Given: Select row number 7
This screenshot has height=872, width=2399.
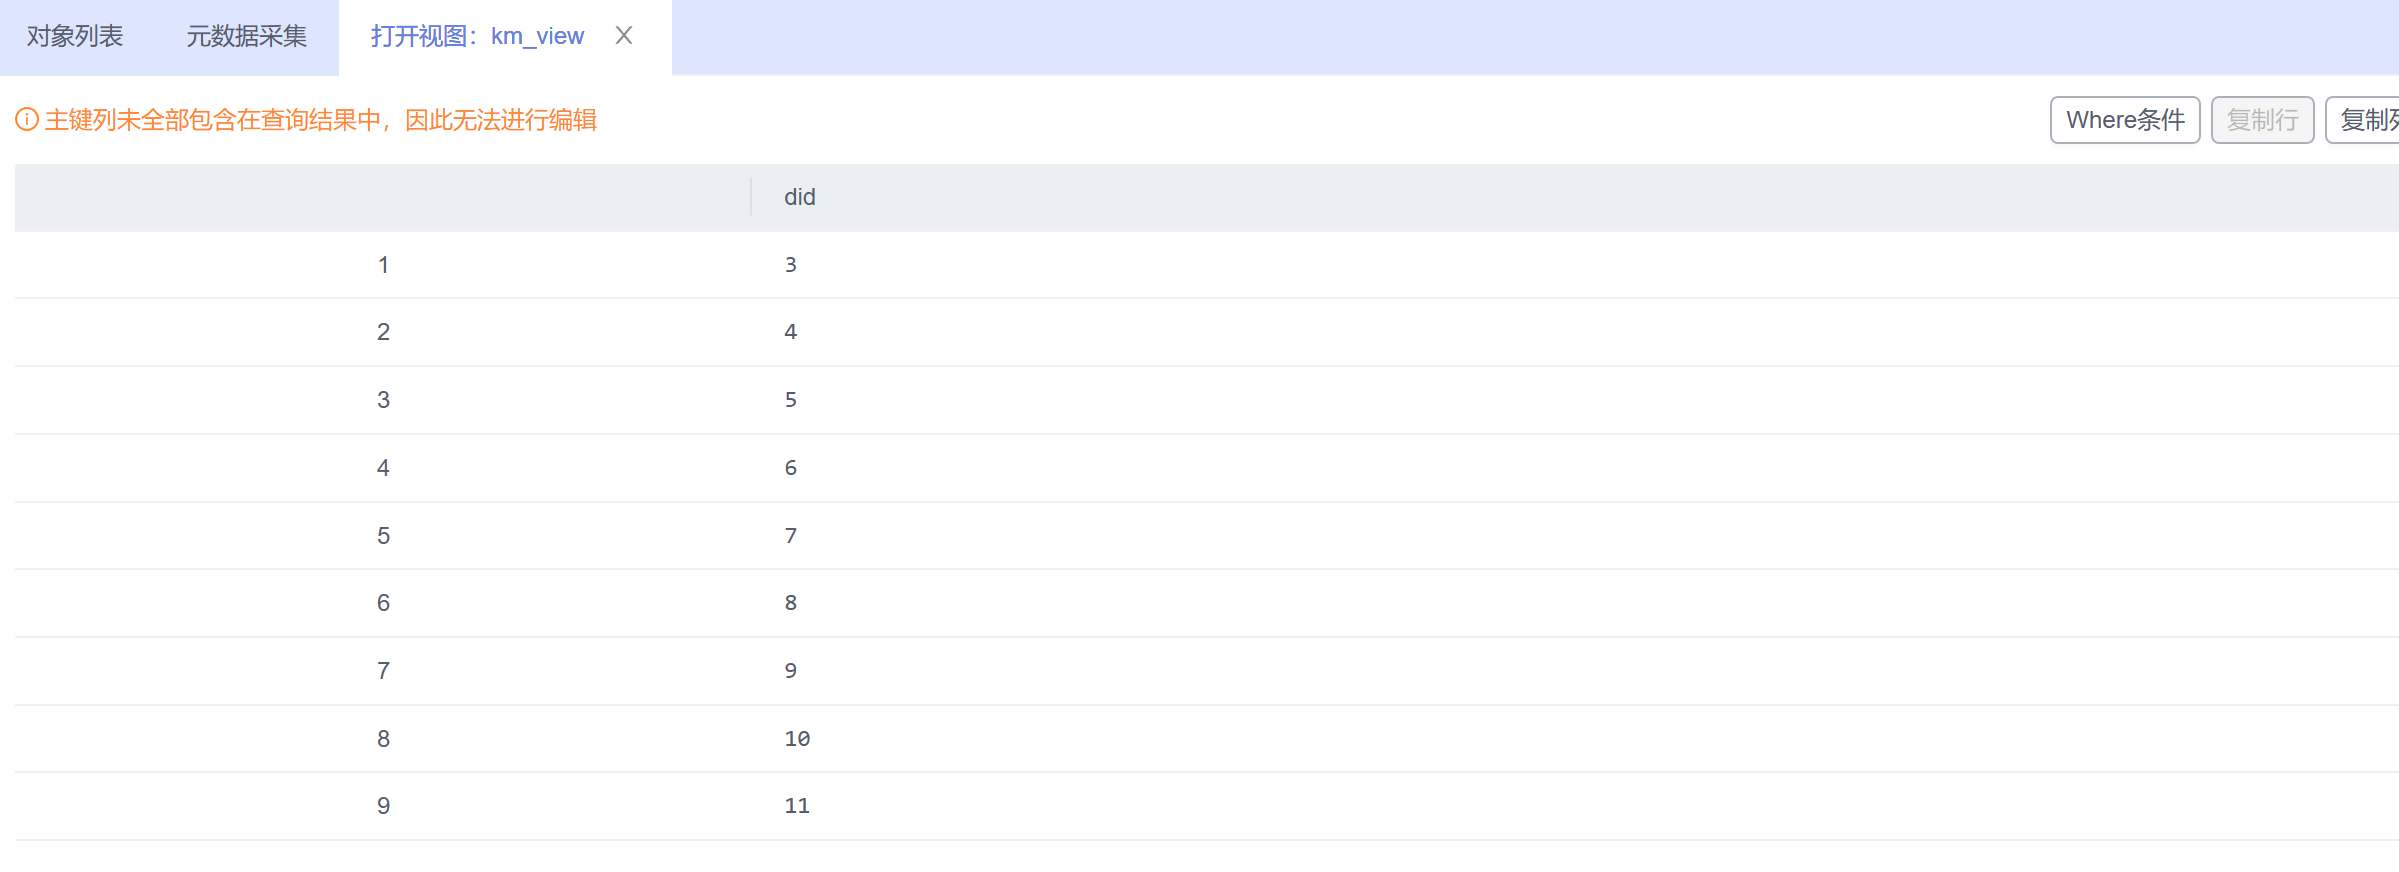Looking at the screenshot, I should tap(383, 671).
